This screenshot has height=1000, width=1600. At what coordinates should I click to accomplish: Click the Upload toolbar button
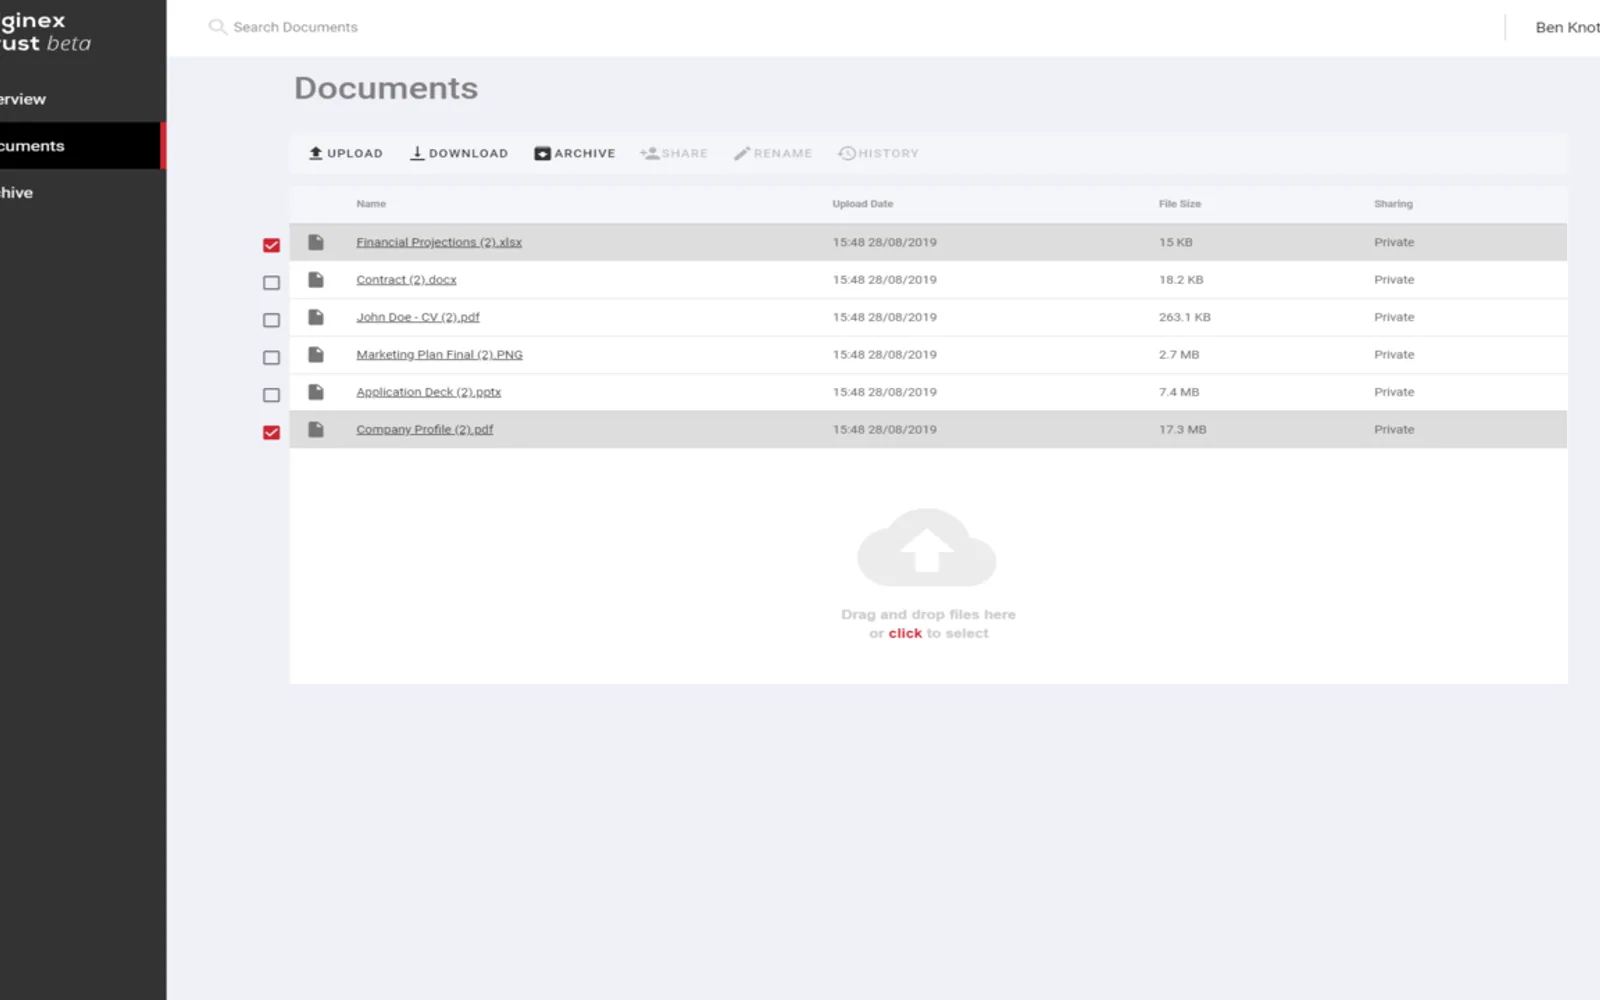345,153
